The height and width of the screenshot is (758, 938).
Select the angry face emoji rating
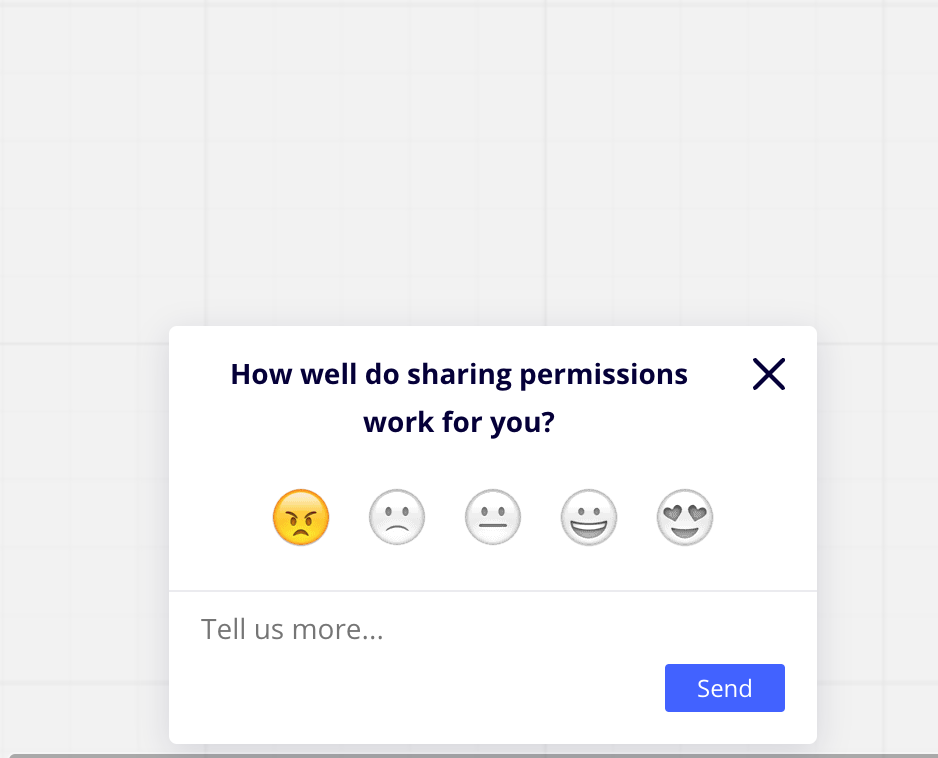point(301,517)
